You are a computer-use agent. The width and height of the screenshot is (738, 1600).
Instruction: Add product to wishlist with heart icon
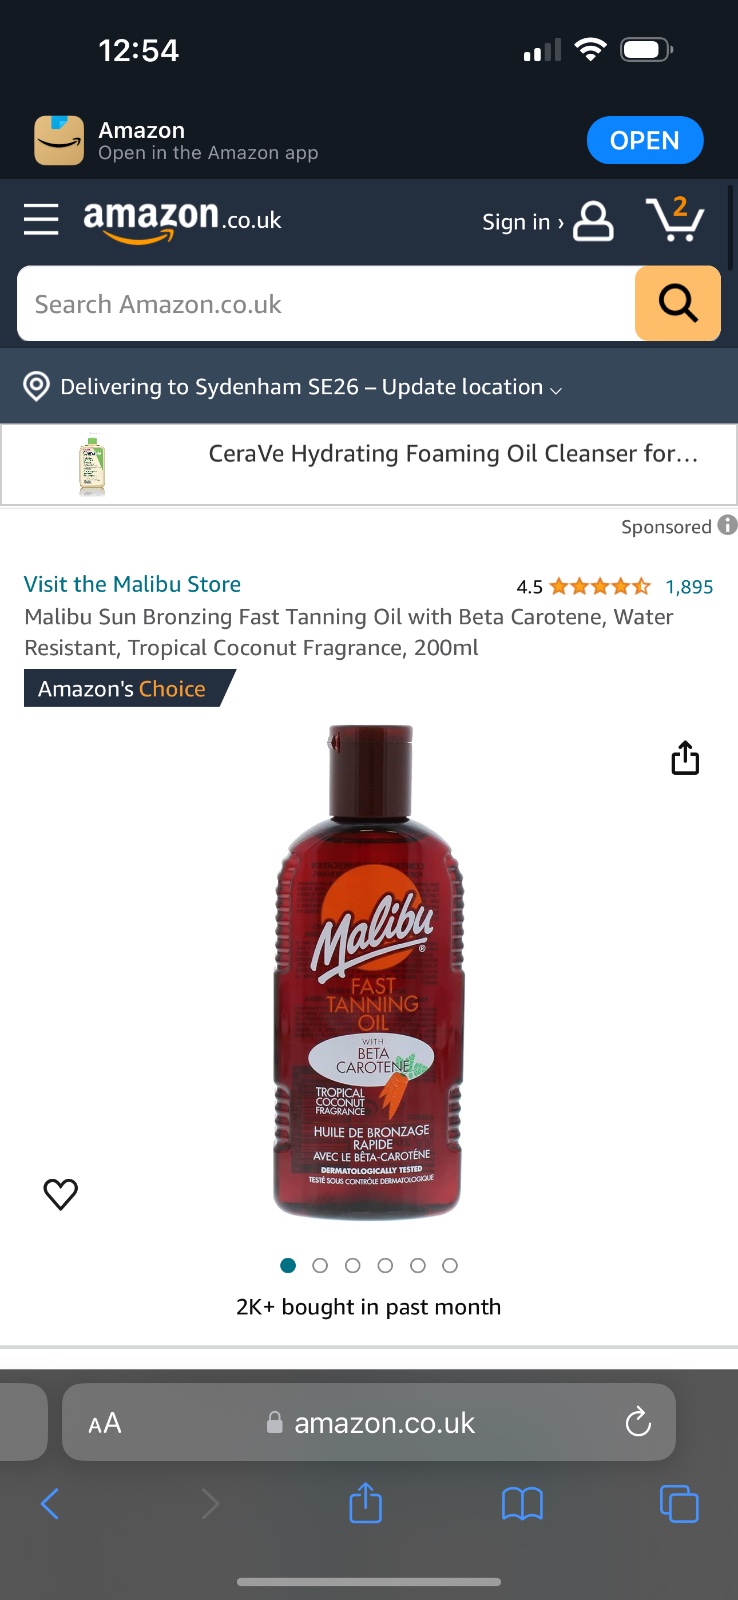click(61, 1193)
